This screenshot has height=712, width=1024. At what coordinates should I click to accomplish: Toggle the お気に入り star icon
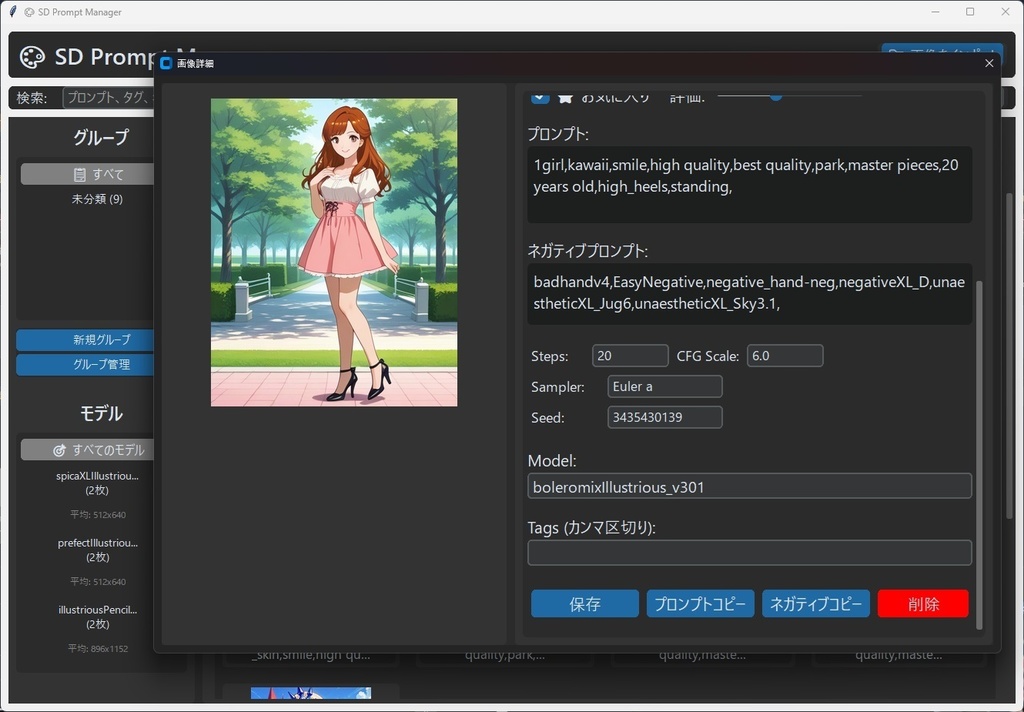(x=565, y=97)
